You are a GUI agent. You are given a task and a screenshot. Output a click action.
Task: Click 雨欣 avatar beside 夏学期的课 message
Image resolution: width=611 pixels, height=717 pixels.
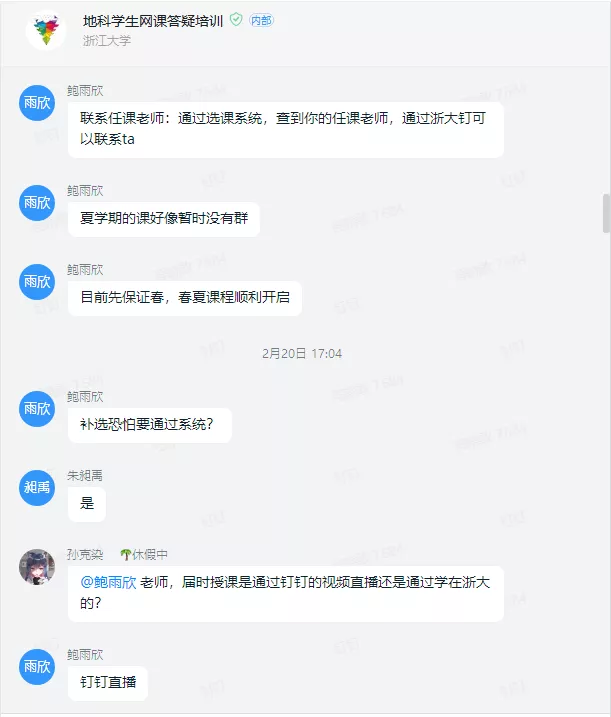[37, 203]
